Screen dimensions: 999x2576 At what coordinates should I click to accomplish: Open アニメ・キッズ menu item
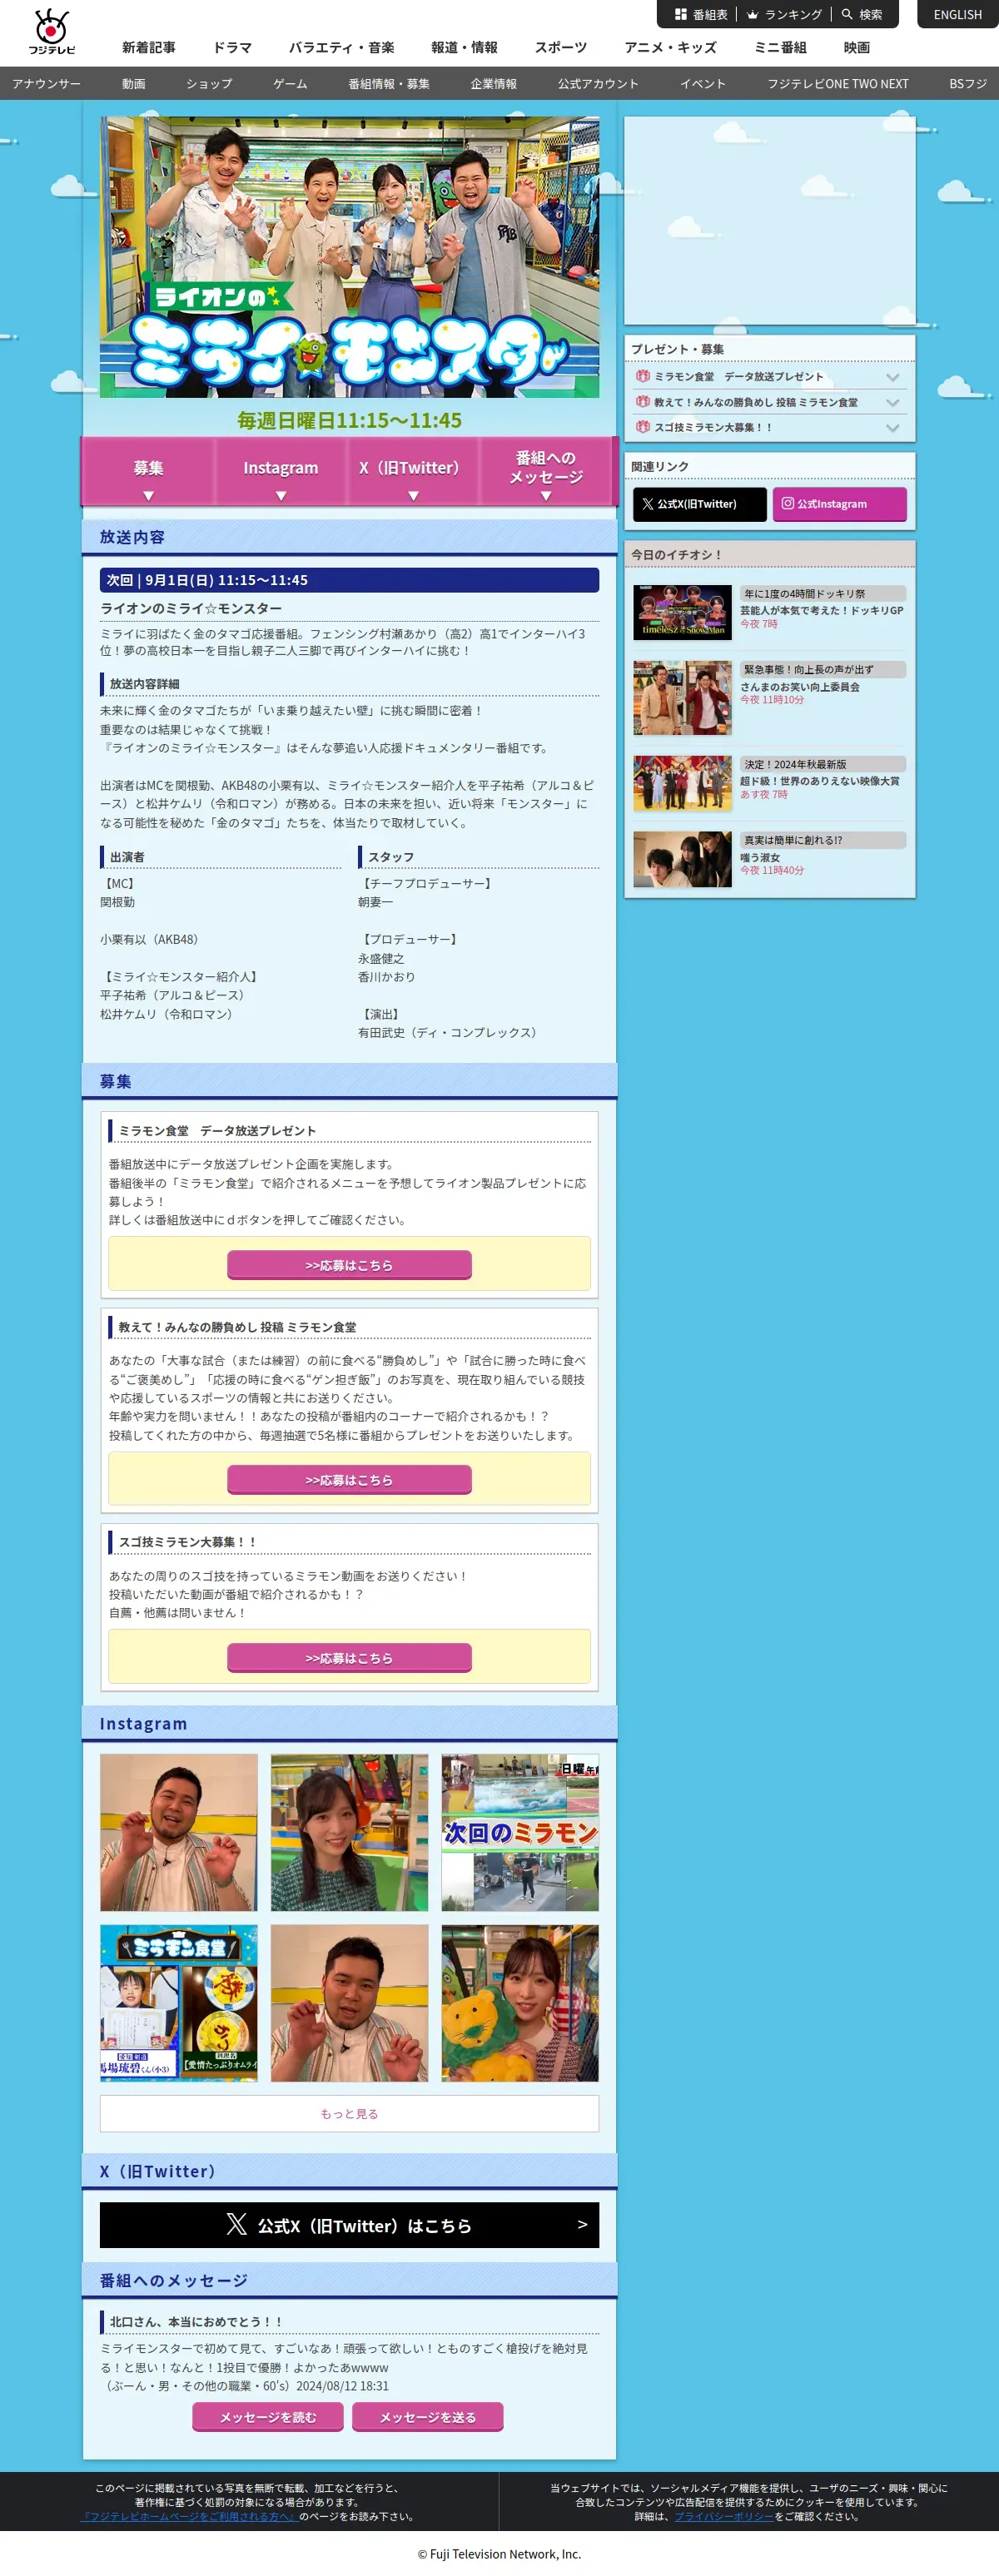click(670, 47)
